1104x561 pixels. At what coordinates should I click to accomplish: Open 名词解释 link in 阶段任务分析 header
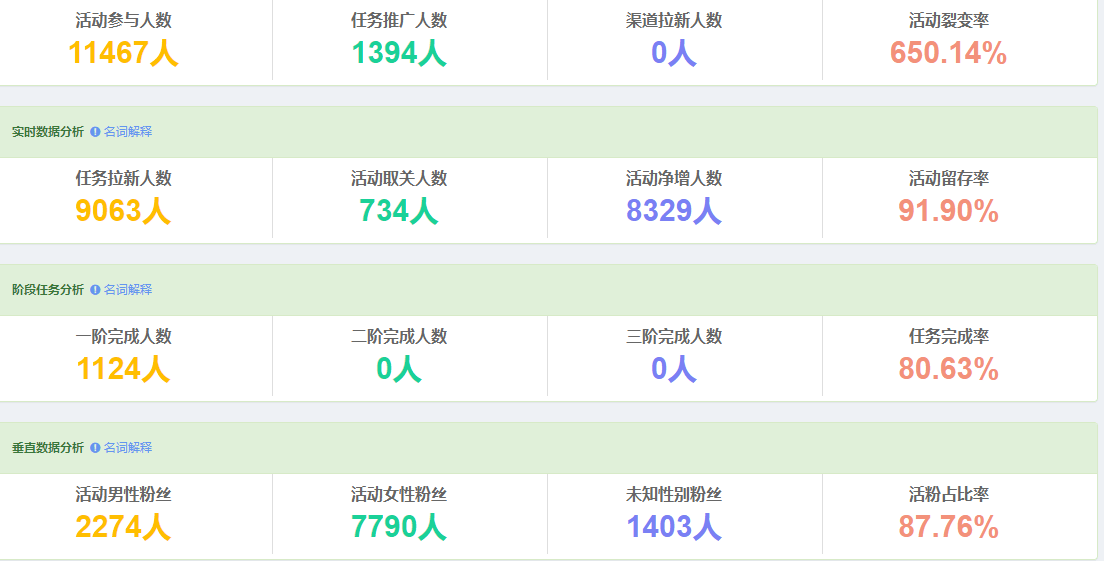(127, 290)
